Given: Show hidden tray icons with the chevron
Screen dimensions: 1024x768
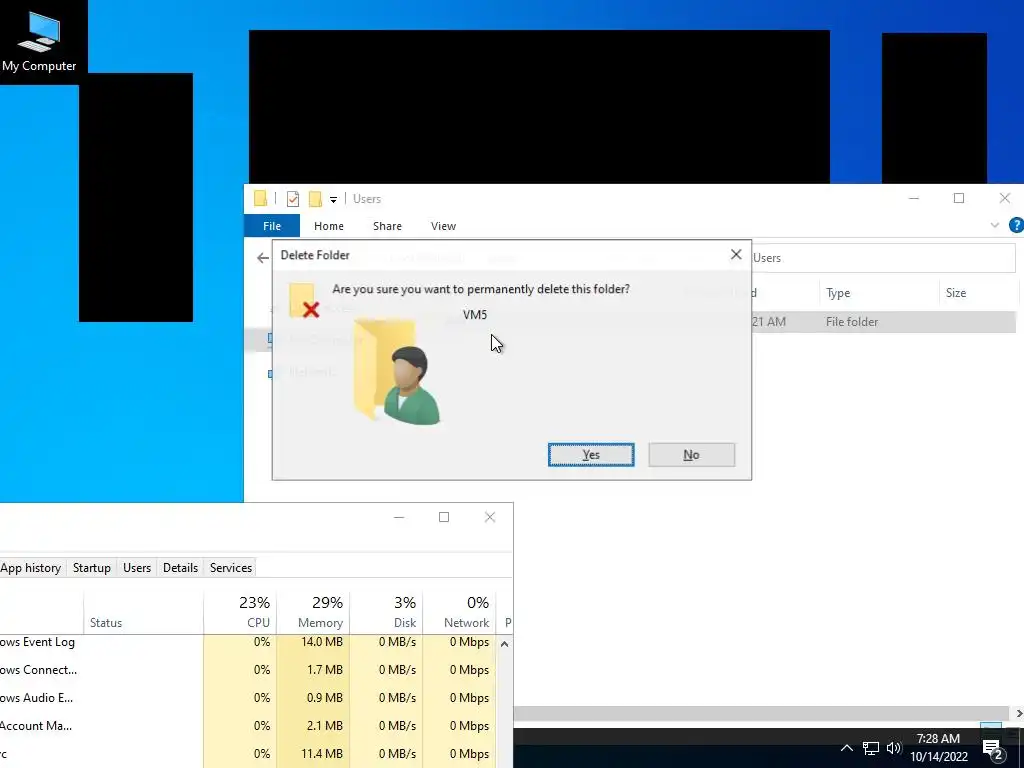Looking at the screenshot, I should pos(846,748).
